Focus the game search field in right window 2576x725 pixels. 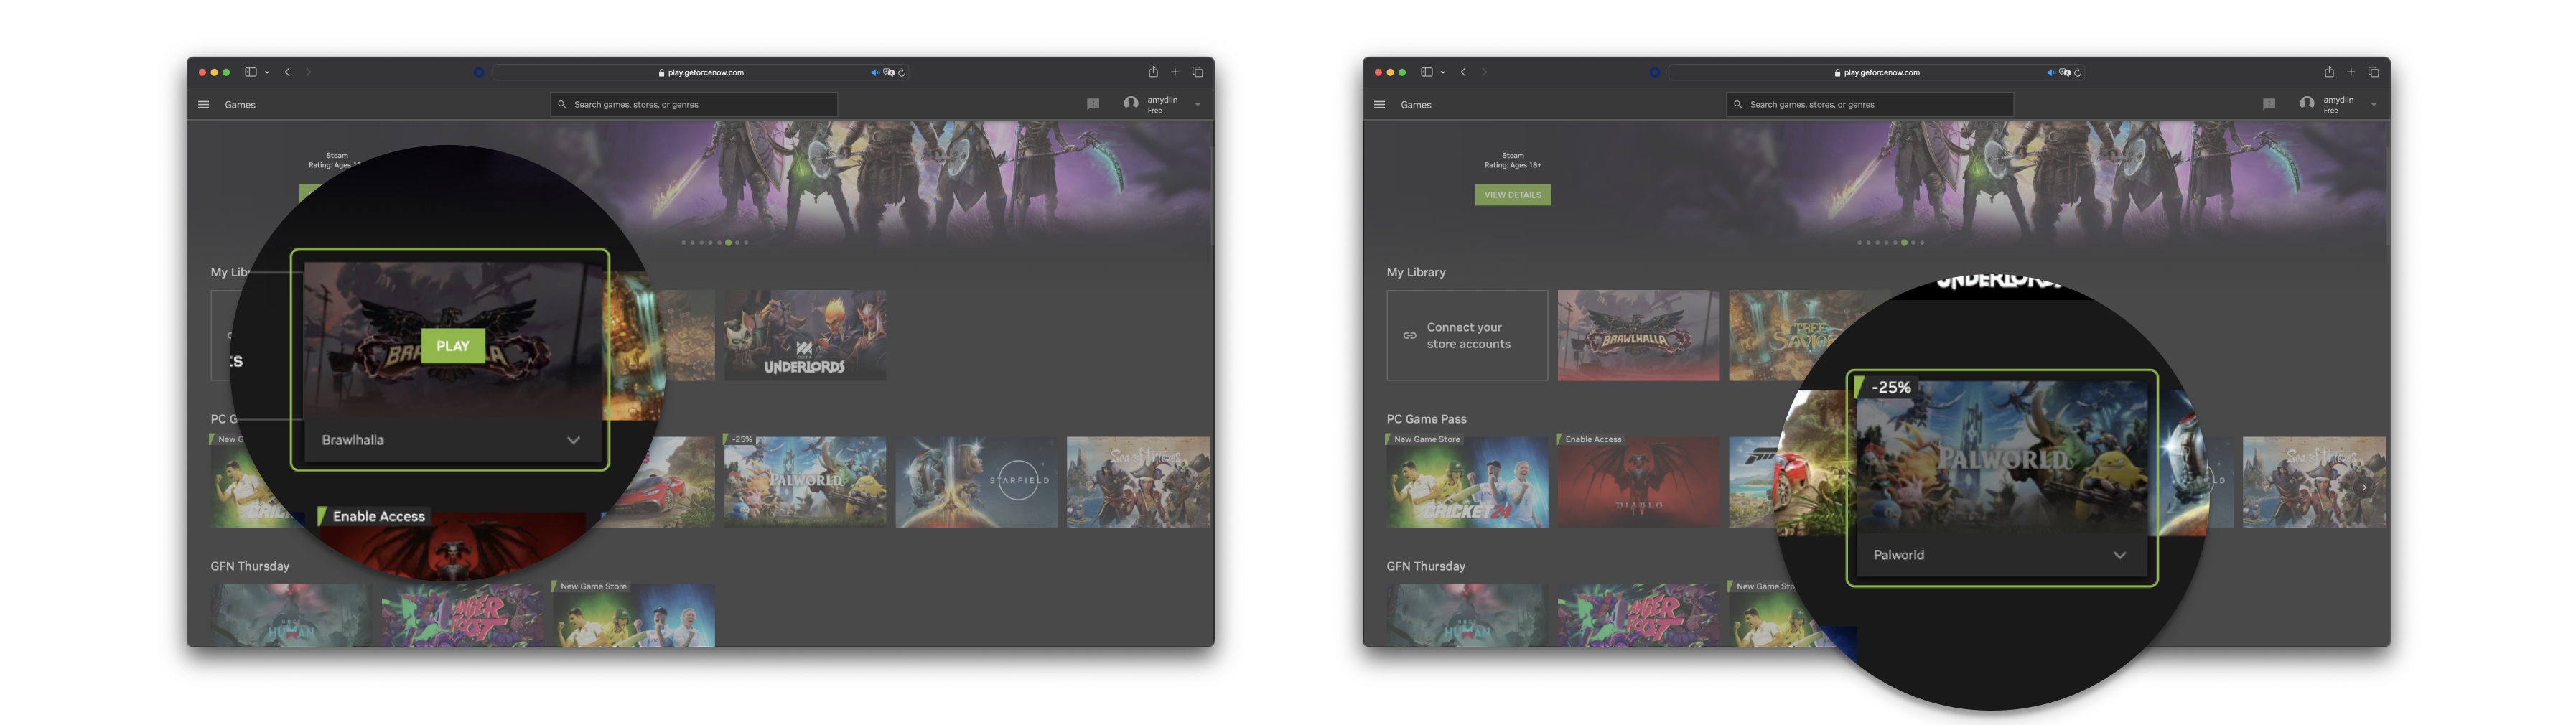click(1870, 104)
